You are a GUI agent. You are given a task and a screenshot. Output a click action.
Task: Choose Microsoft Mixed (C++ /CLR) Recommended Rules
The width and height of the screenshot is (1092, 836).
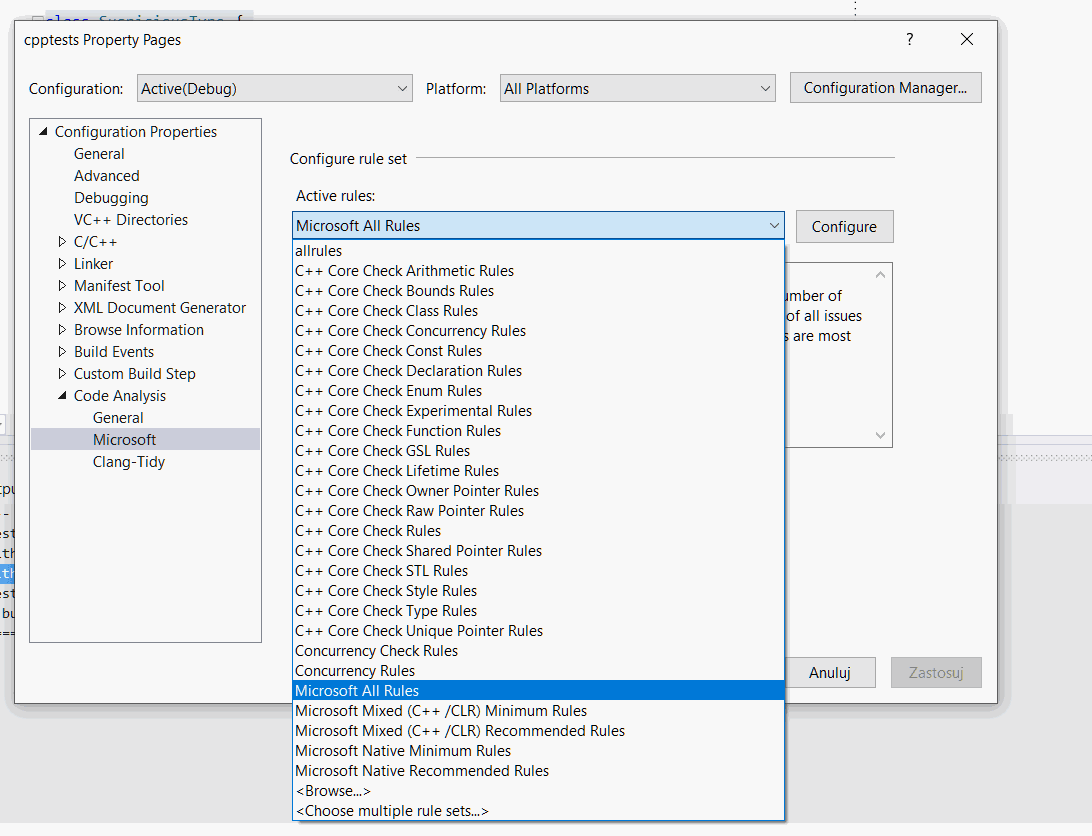point(538,731)
